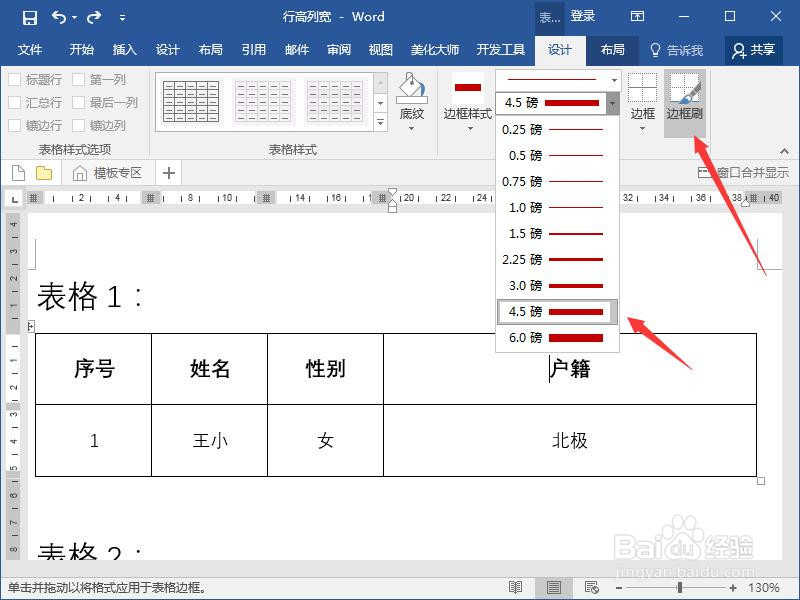Open the 审阅 ribbon tab
This screenshot has height=600, width=800.
click(339, 49)
